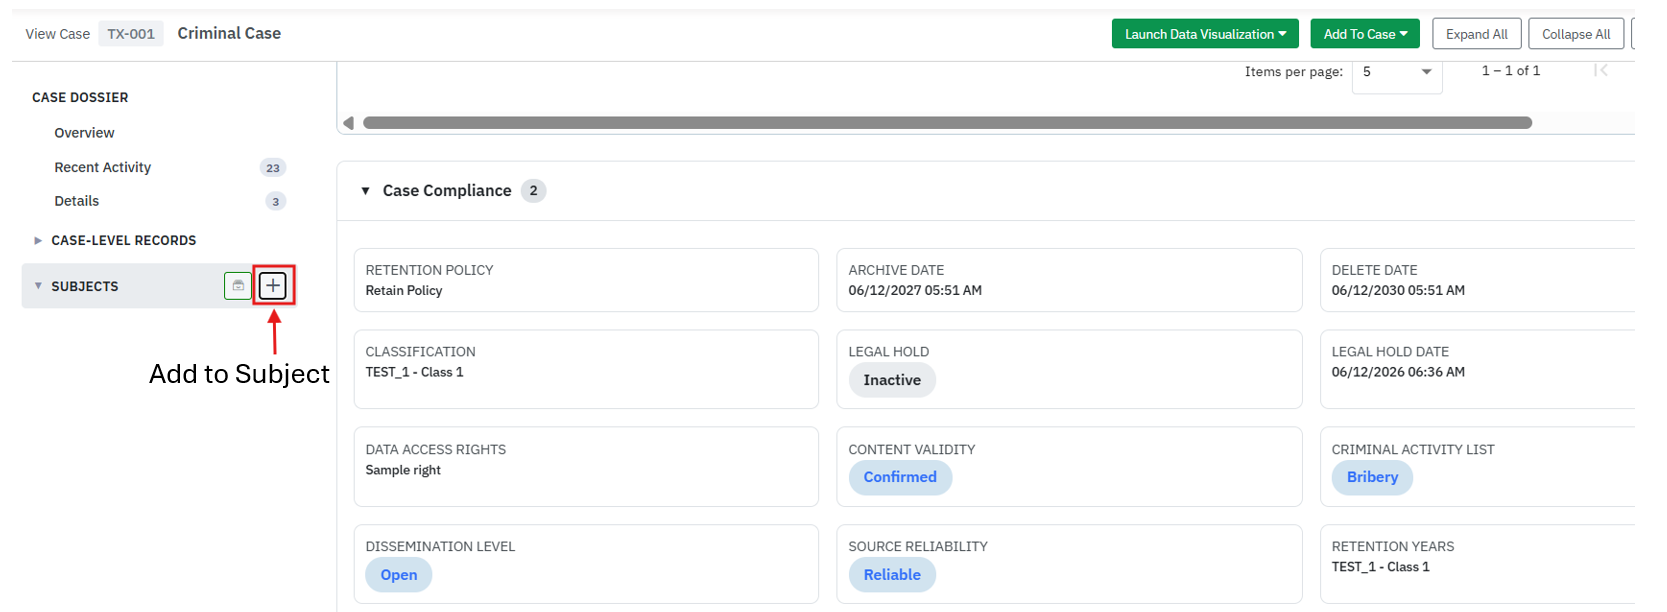Select Details in Case Dossier
Viewport: 1667px width, 612px height.
(77, 201)
